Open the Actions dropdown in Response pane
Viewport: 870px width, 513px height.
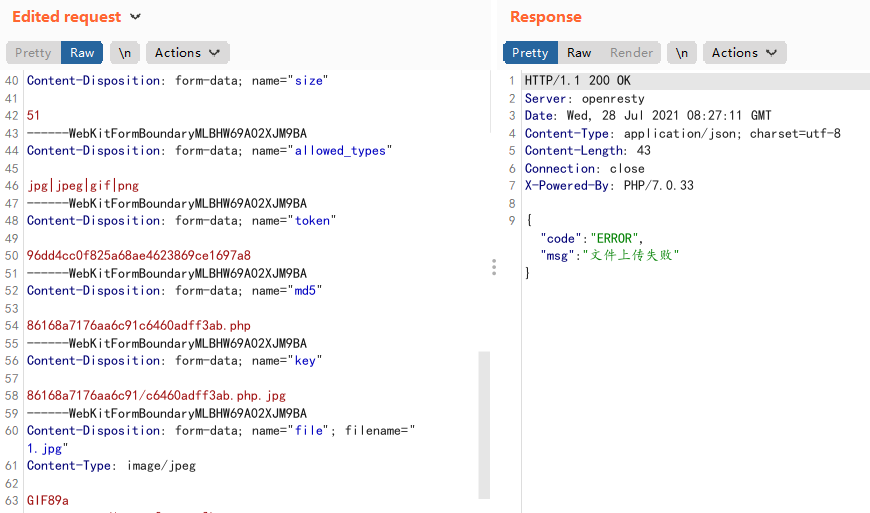pyautogui.click(x=745, y=53)
